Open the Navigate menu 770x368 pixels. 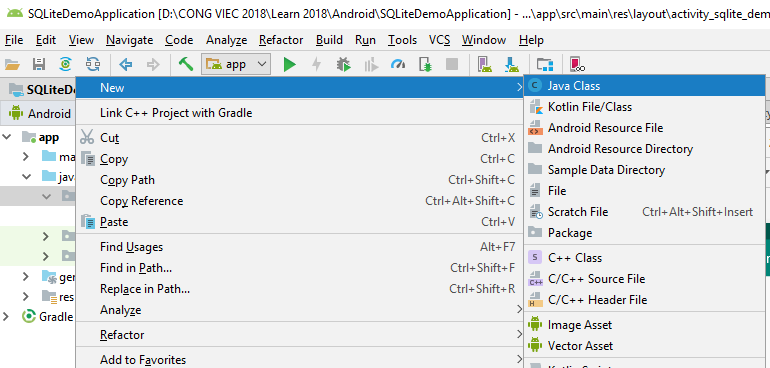point(130,40)
